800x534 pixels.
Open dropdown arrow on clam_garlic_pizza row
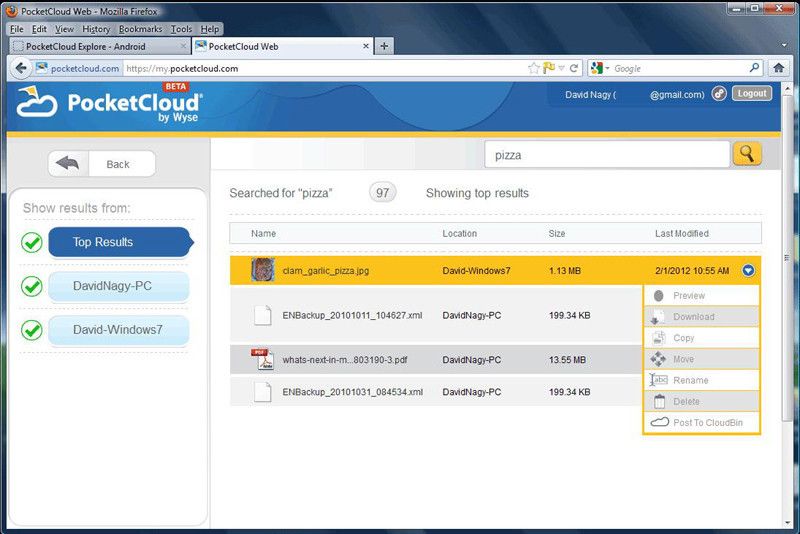748,270
